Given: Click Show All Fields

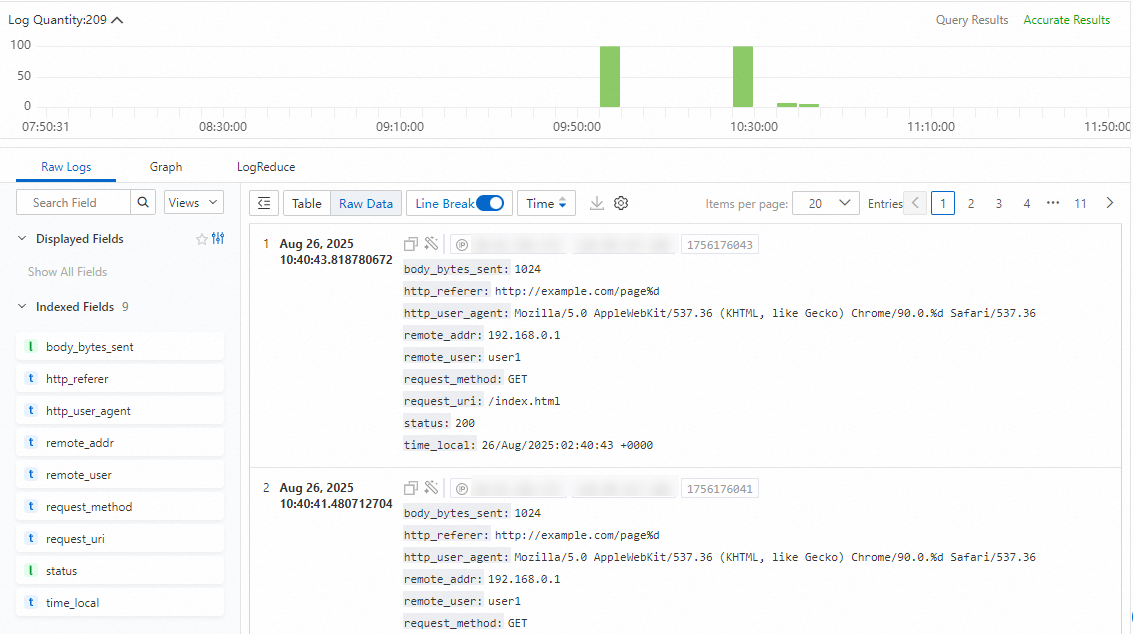Looking at the screenshot, I should click(67, 272).
